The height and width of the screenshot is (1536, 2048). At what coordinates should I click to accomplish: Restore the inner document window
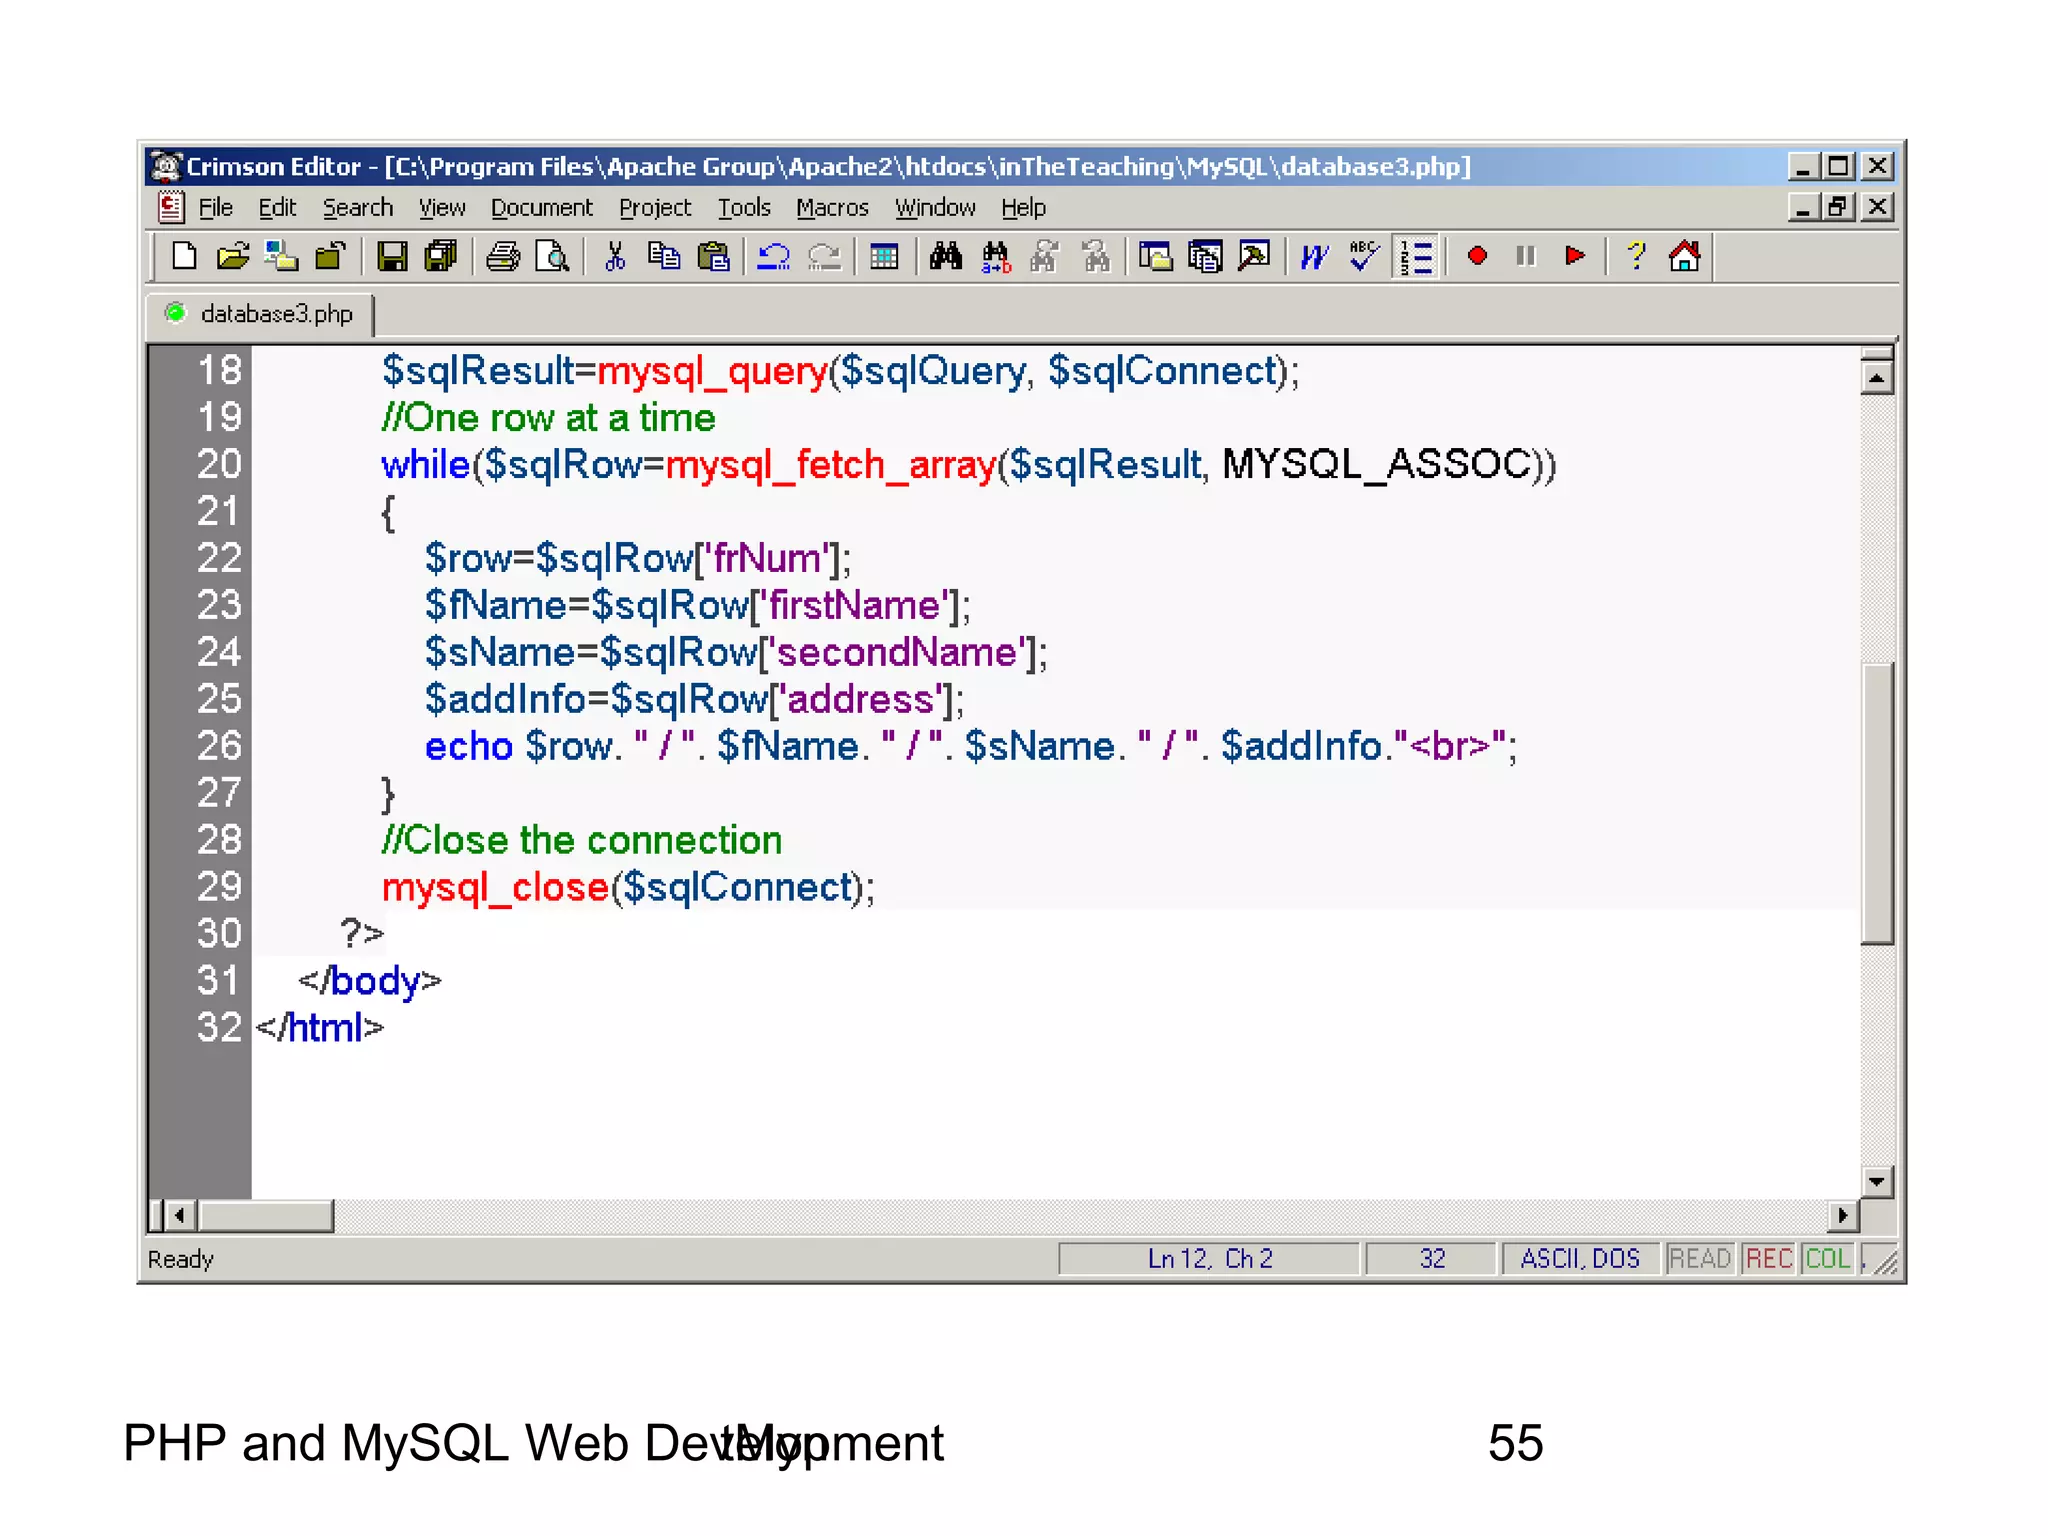point(1838,207)
